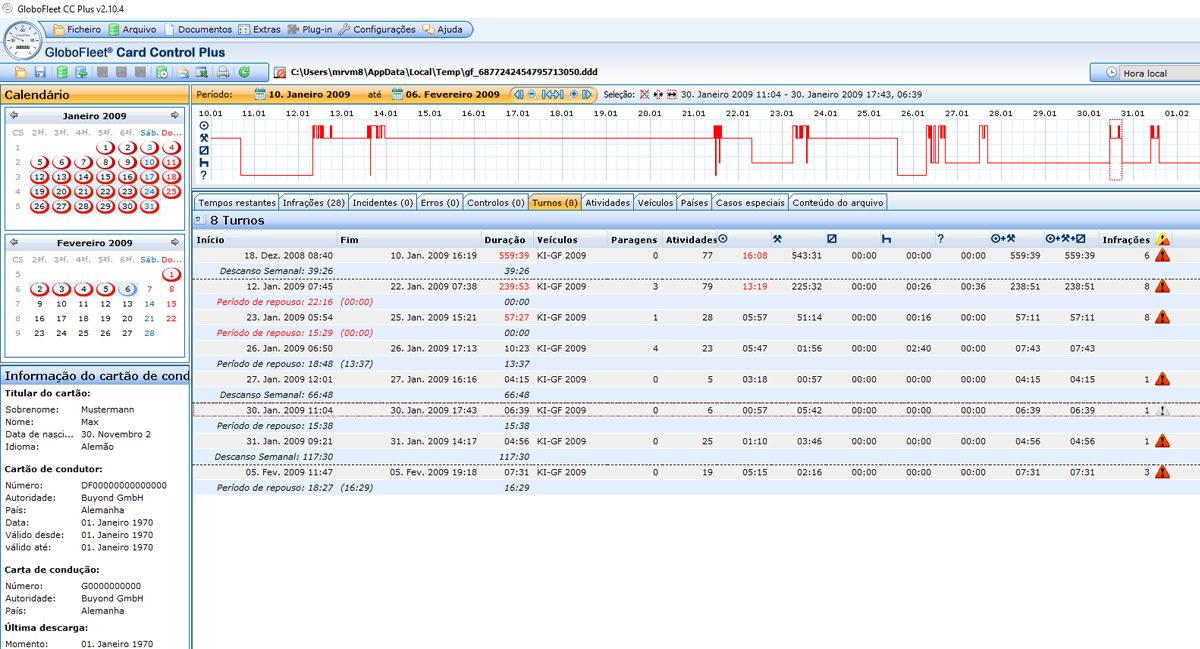1200x649 pixels.
Task: Click the save diskette toolbar icon
Action: [40, 72]
